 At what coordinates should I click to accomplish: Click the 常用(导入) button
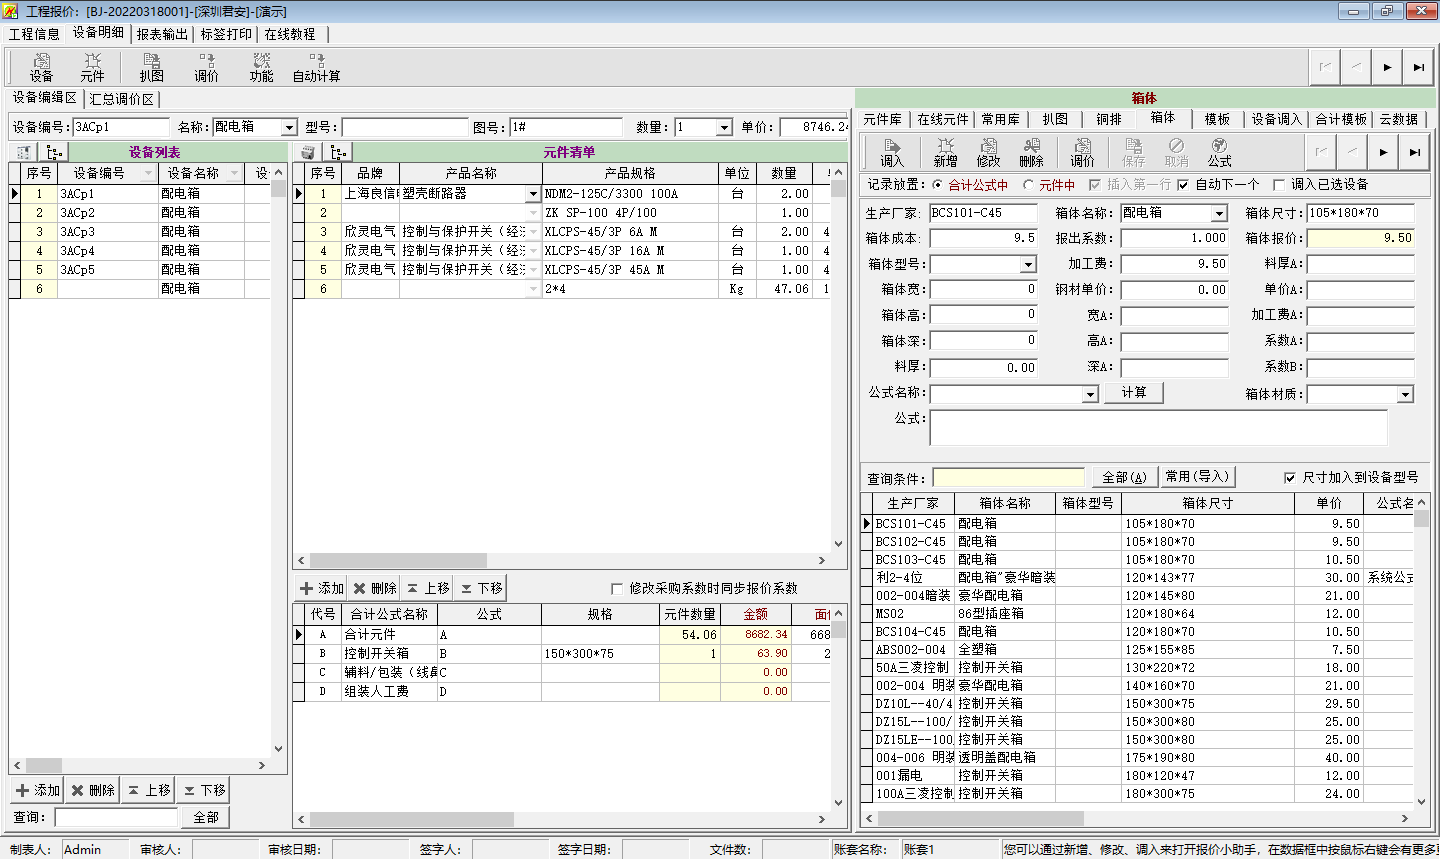point(1197,477)
